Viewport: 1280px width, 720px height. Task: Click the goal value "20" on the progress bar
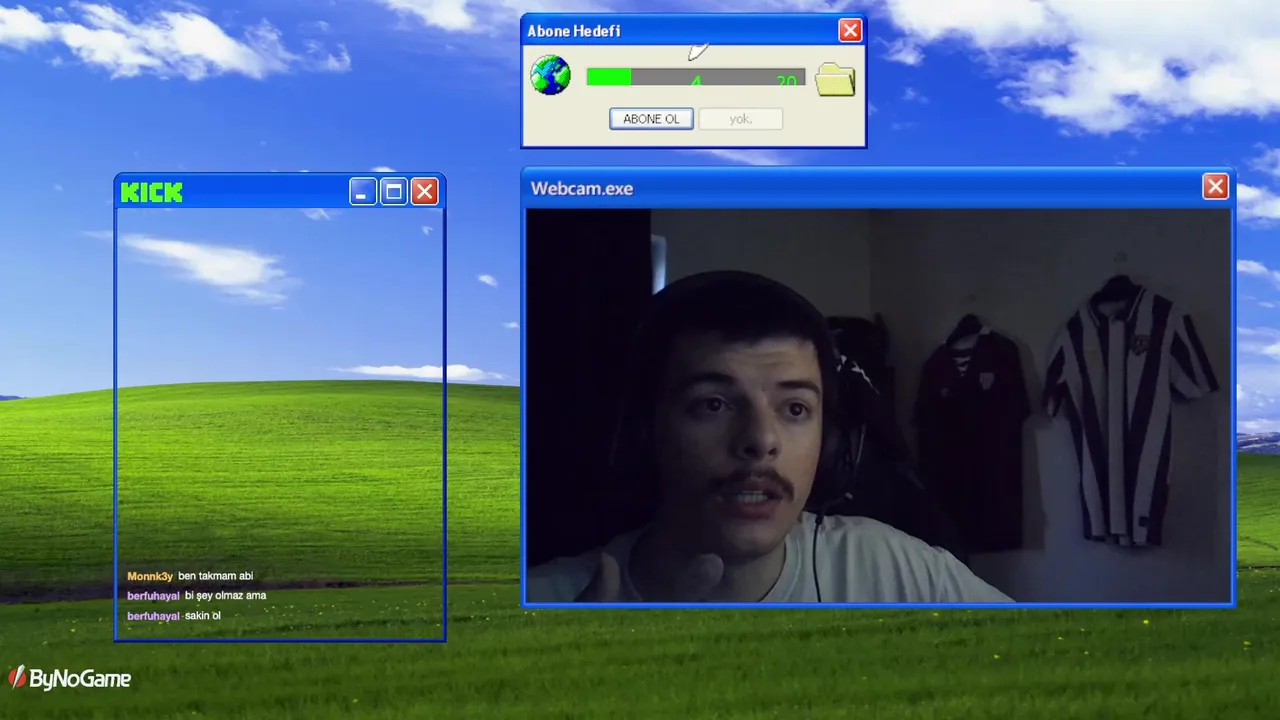(x=787, y=80)
